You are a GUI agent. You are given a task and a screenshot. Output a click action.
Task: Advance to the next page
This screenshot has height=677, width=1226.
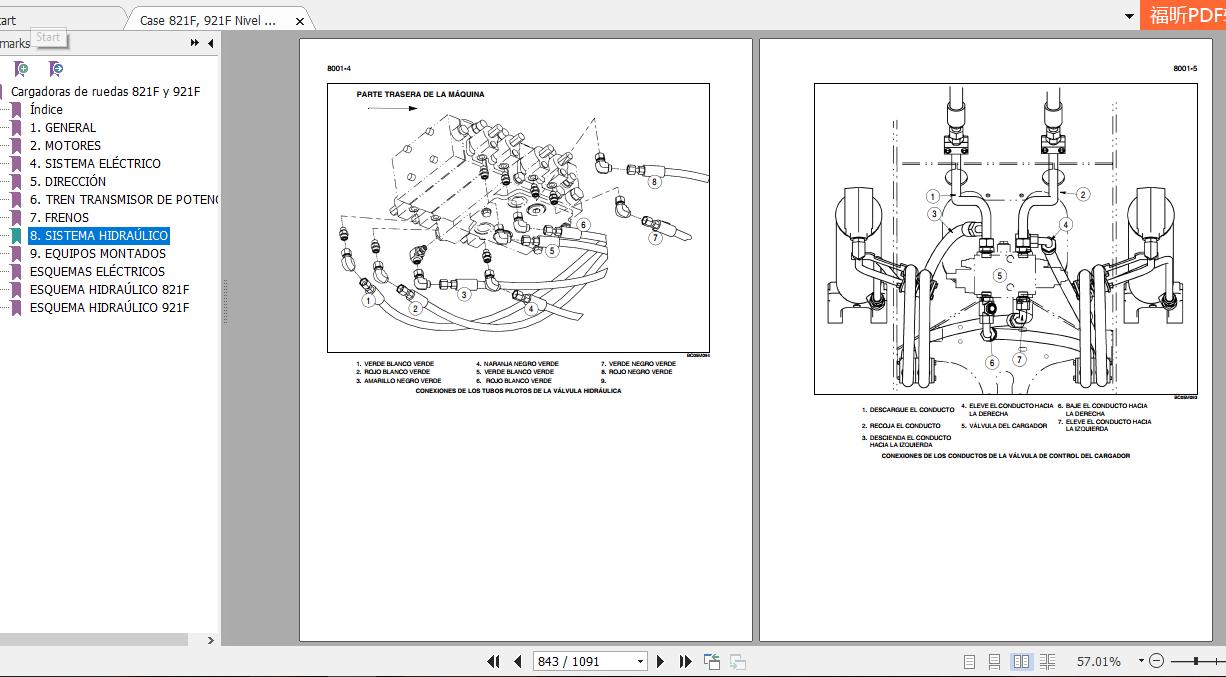660,661
